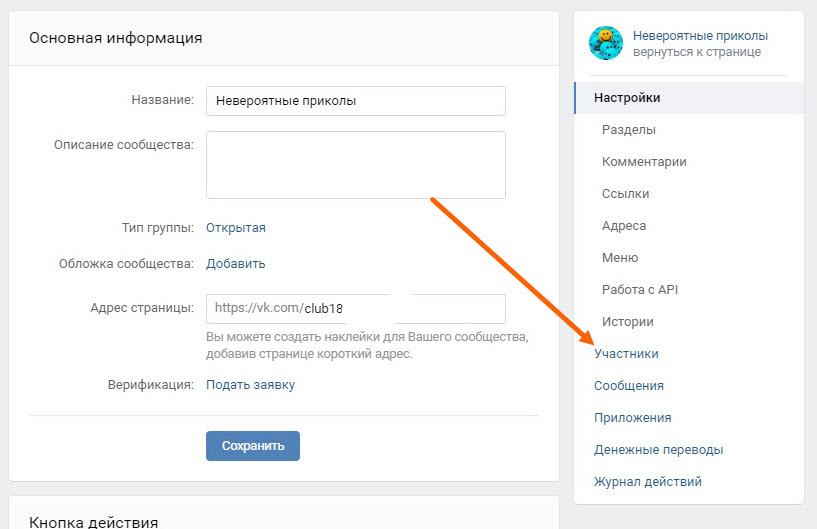Open the Адреса section
The image size is (817, 529).
[x=624, y=226]
